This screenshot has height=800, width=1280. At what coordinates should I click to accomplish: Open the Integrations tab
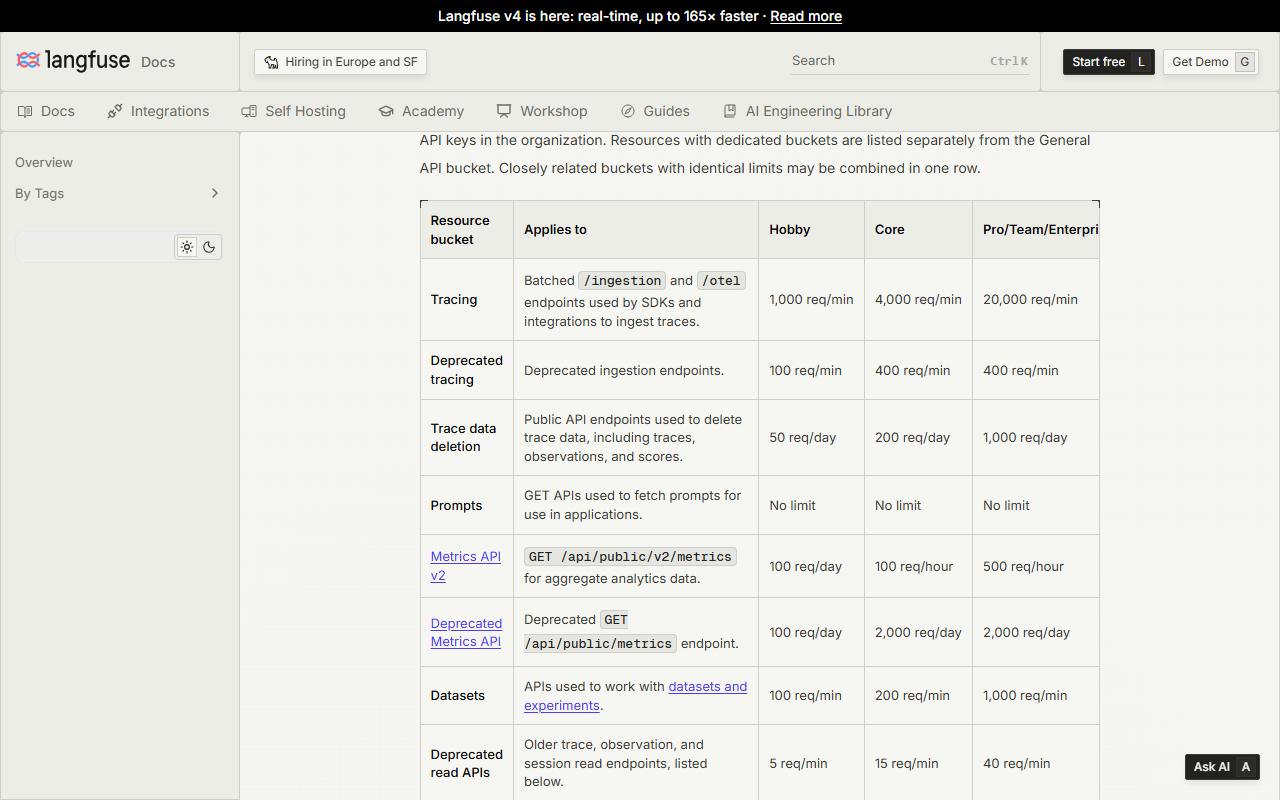click(158, 111)
